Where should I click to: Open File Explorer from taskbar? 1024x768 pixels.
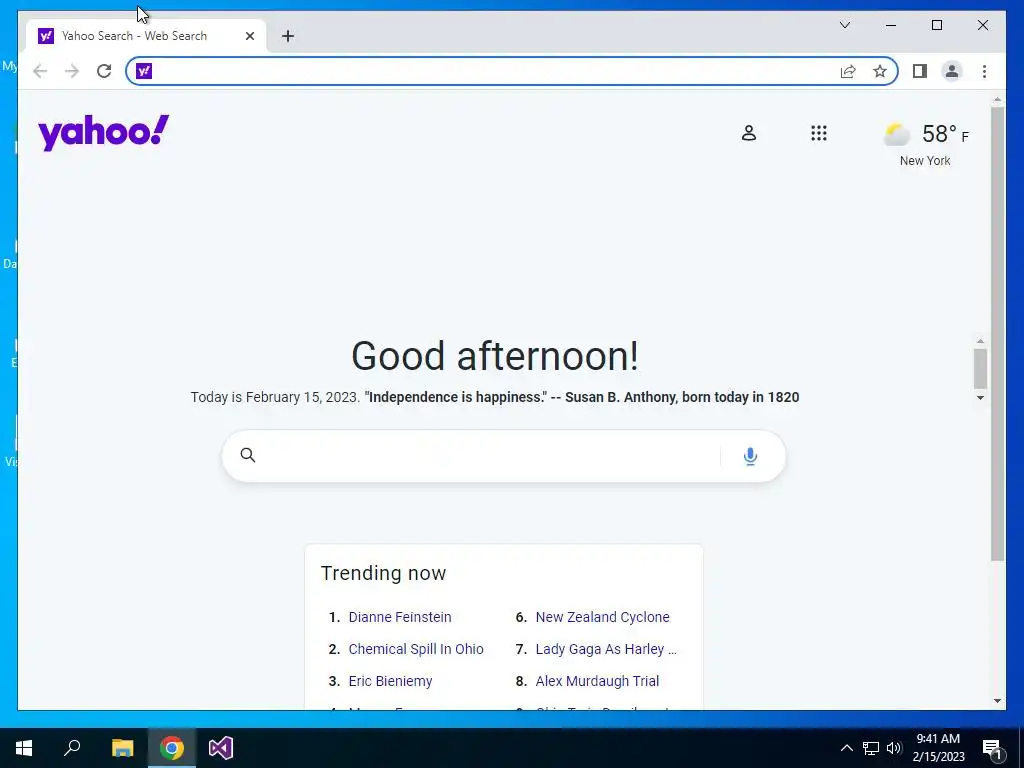click(122, 748)
